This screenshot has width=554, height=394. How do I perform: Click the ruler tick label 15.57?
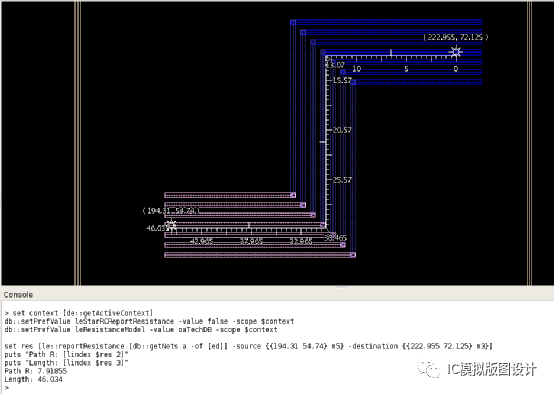pyautogui.click(x=342, y=80)
